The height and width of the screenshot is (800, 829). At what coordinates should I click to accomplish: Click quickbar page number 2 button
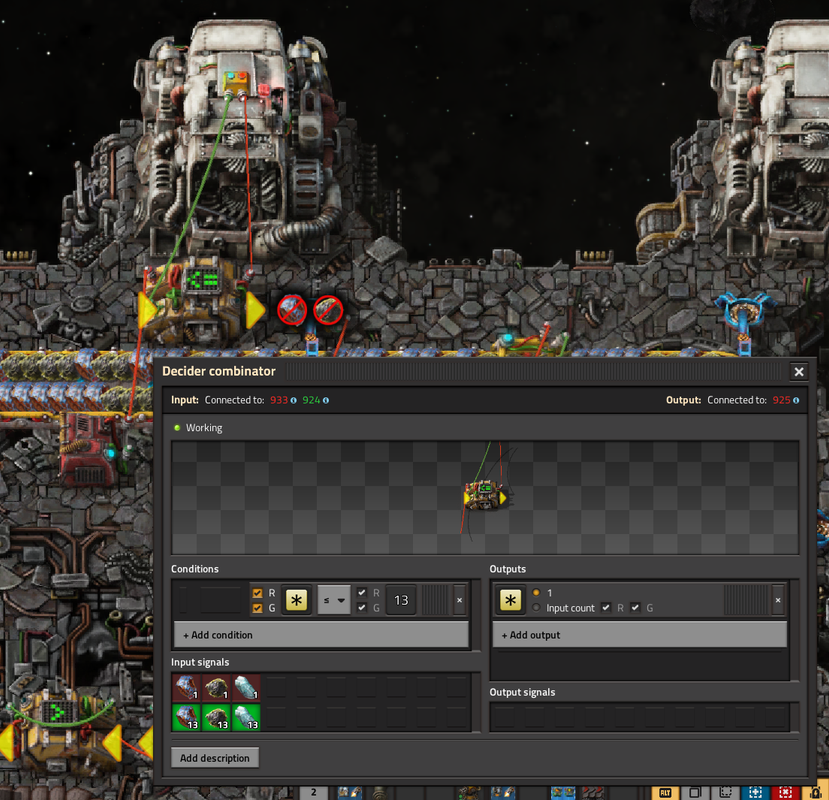pyautogui.click(x=314, y=792)
